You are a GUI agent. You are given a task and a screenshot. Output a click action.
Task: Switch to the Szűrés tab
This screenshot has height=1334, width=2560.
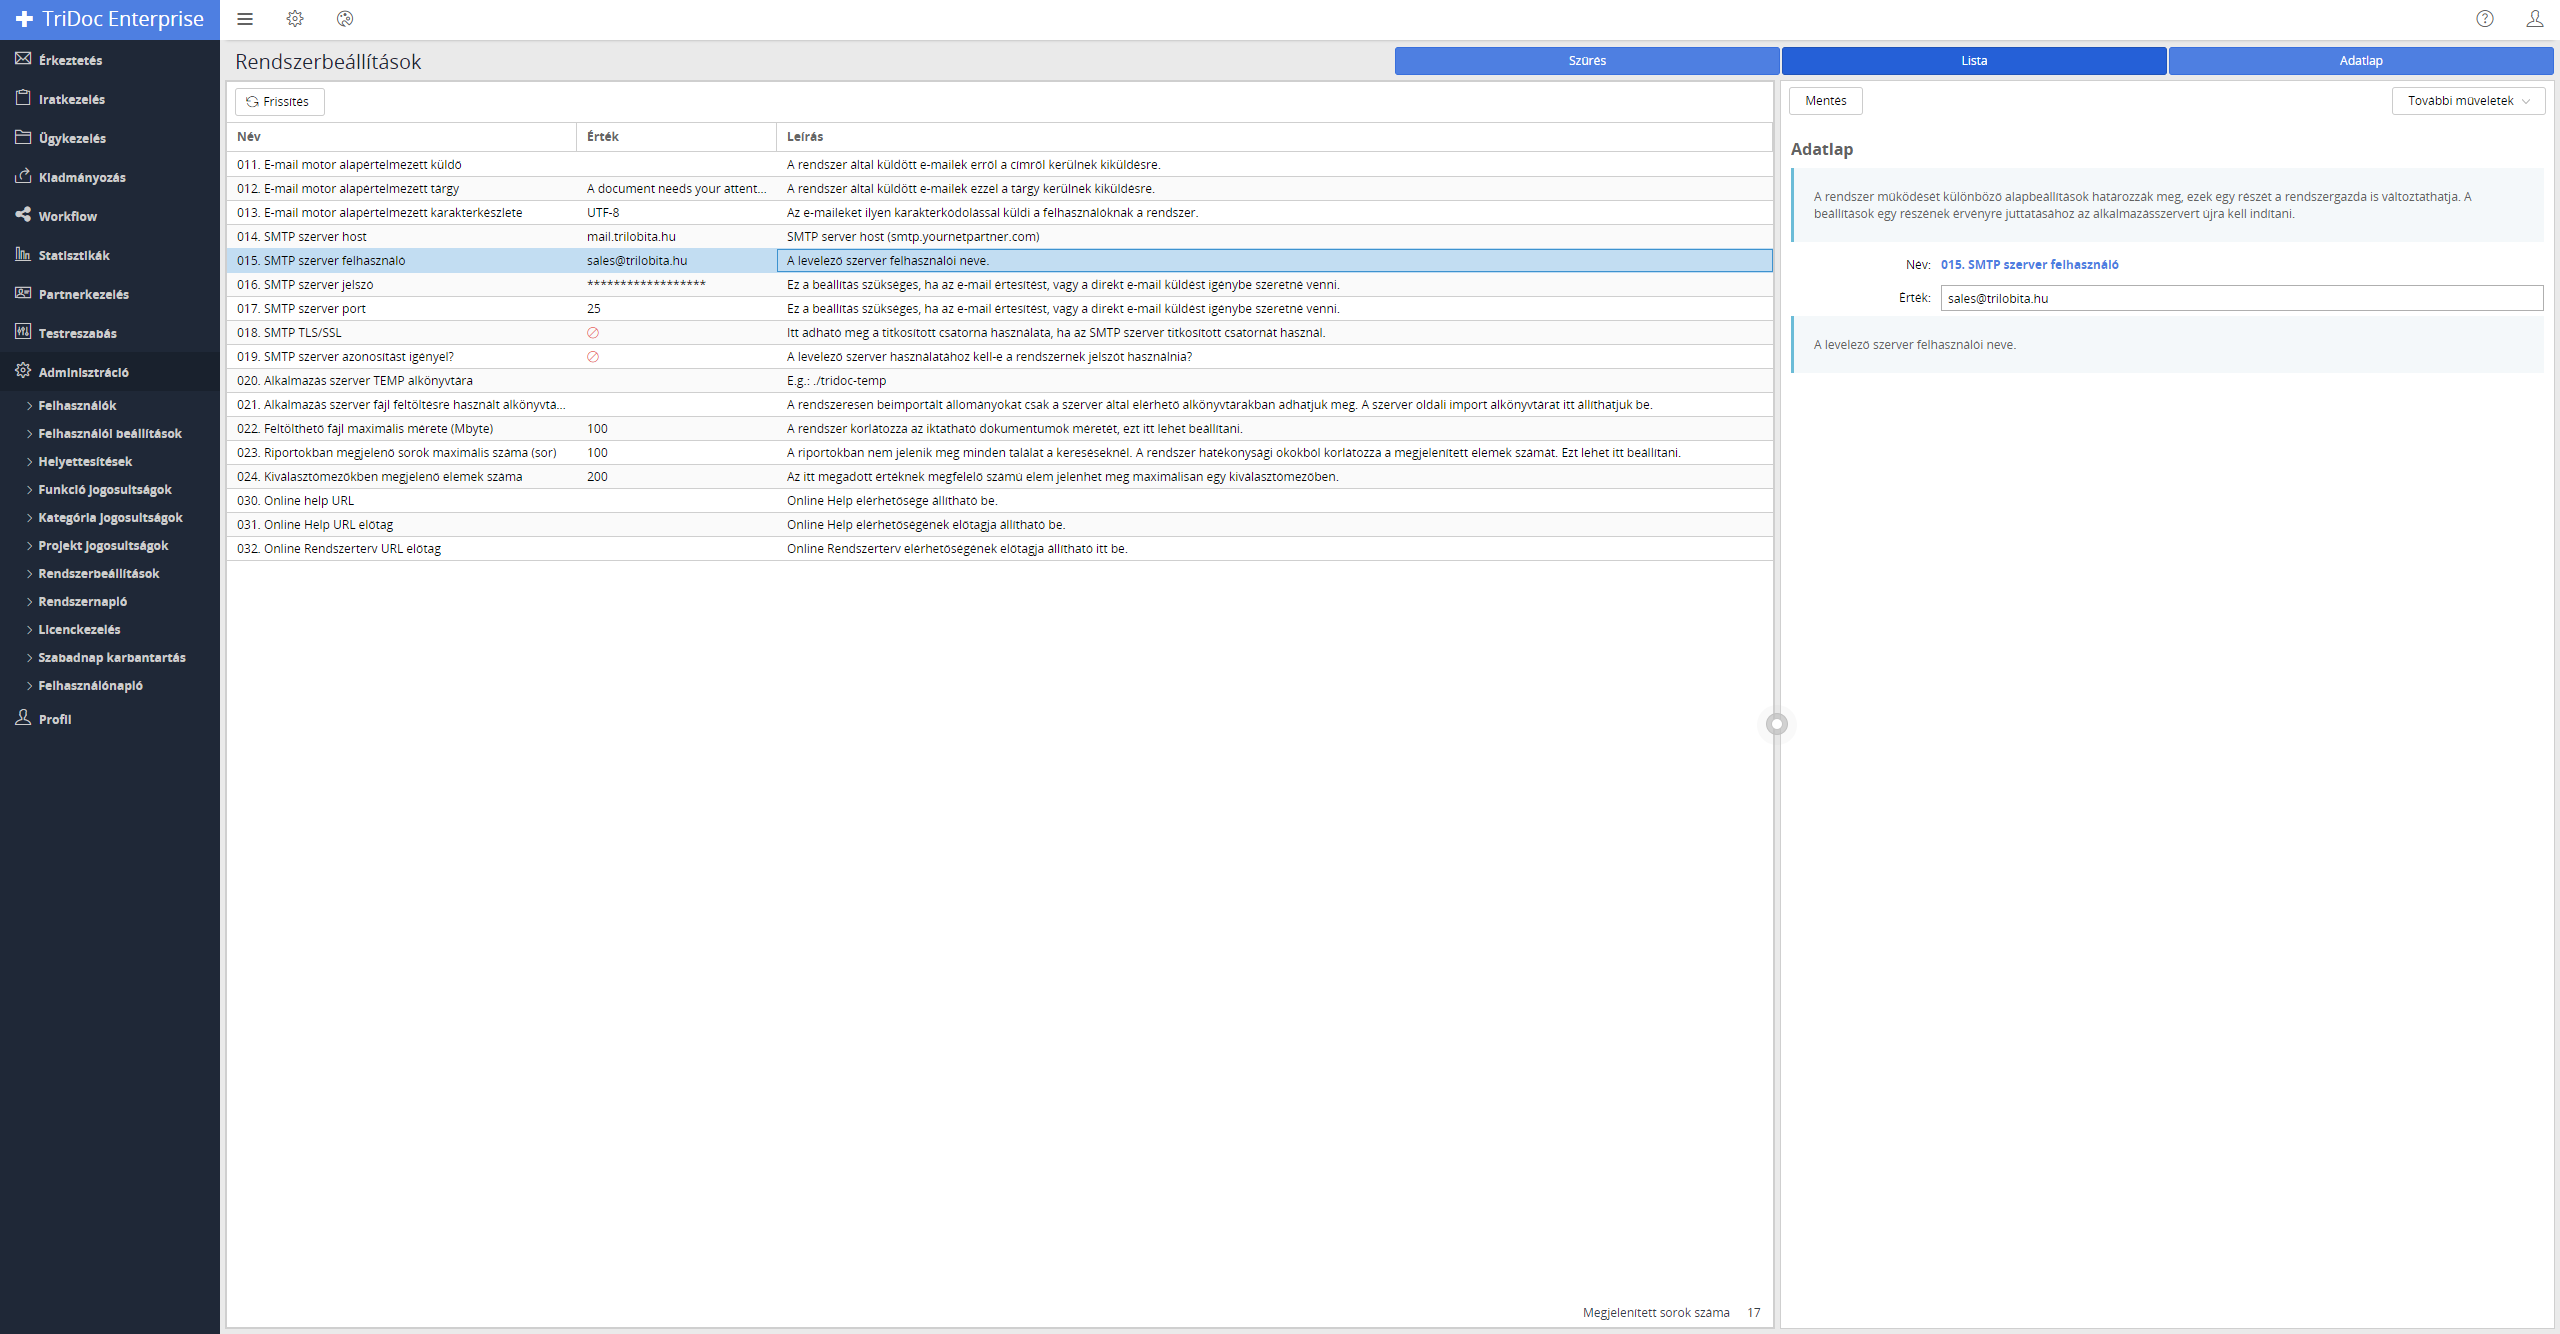(x=1586, y=61)
